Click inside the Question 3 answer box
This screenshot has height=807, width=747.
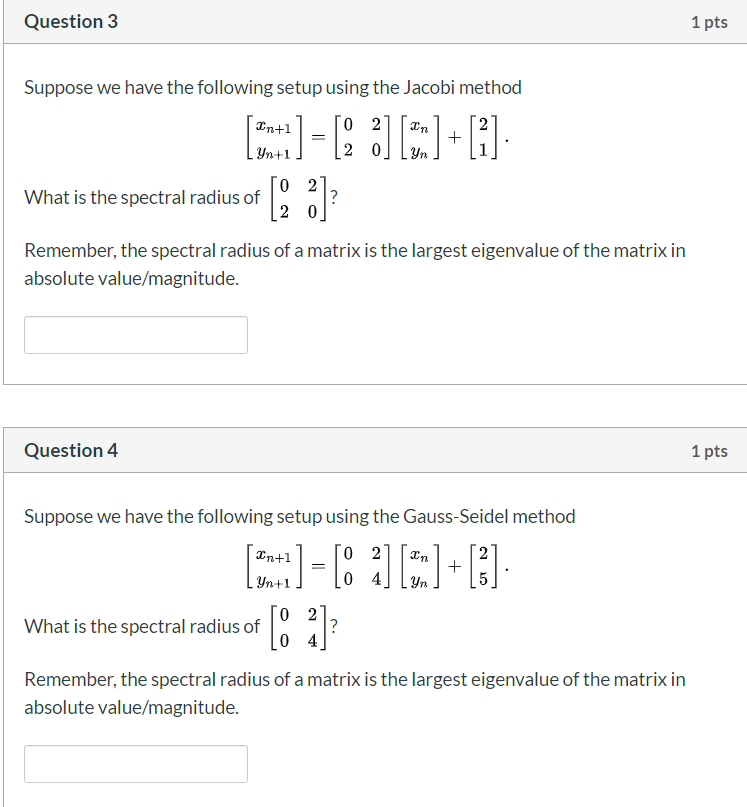pos(135,334)
